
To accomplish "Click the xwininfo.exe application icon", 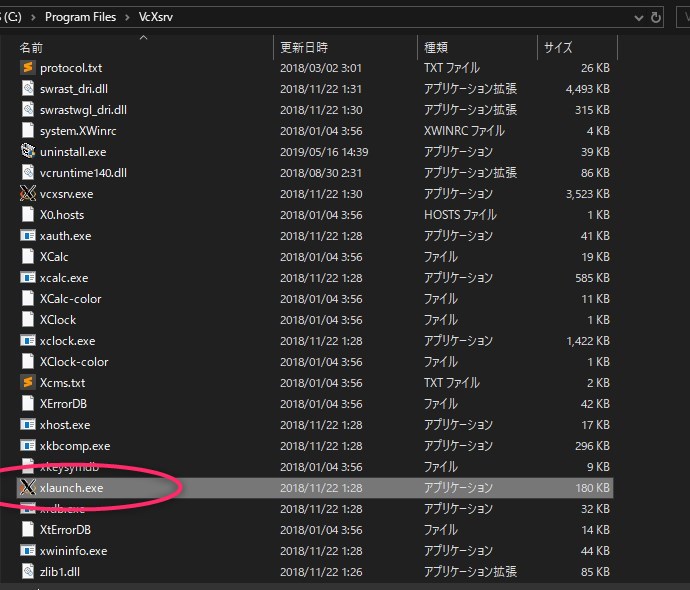I will [x=28, y=551].
